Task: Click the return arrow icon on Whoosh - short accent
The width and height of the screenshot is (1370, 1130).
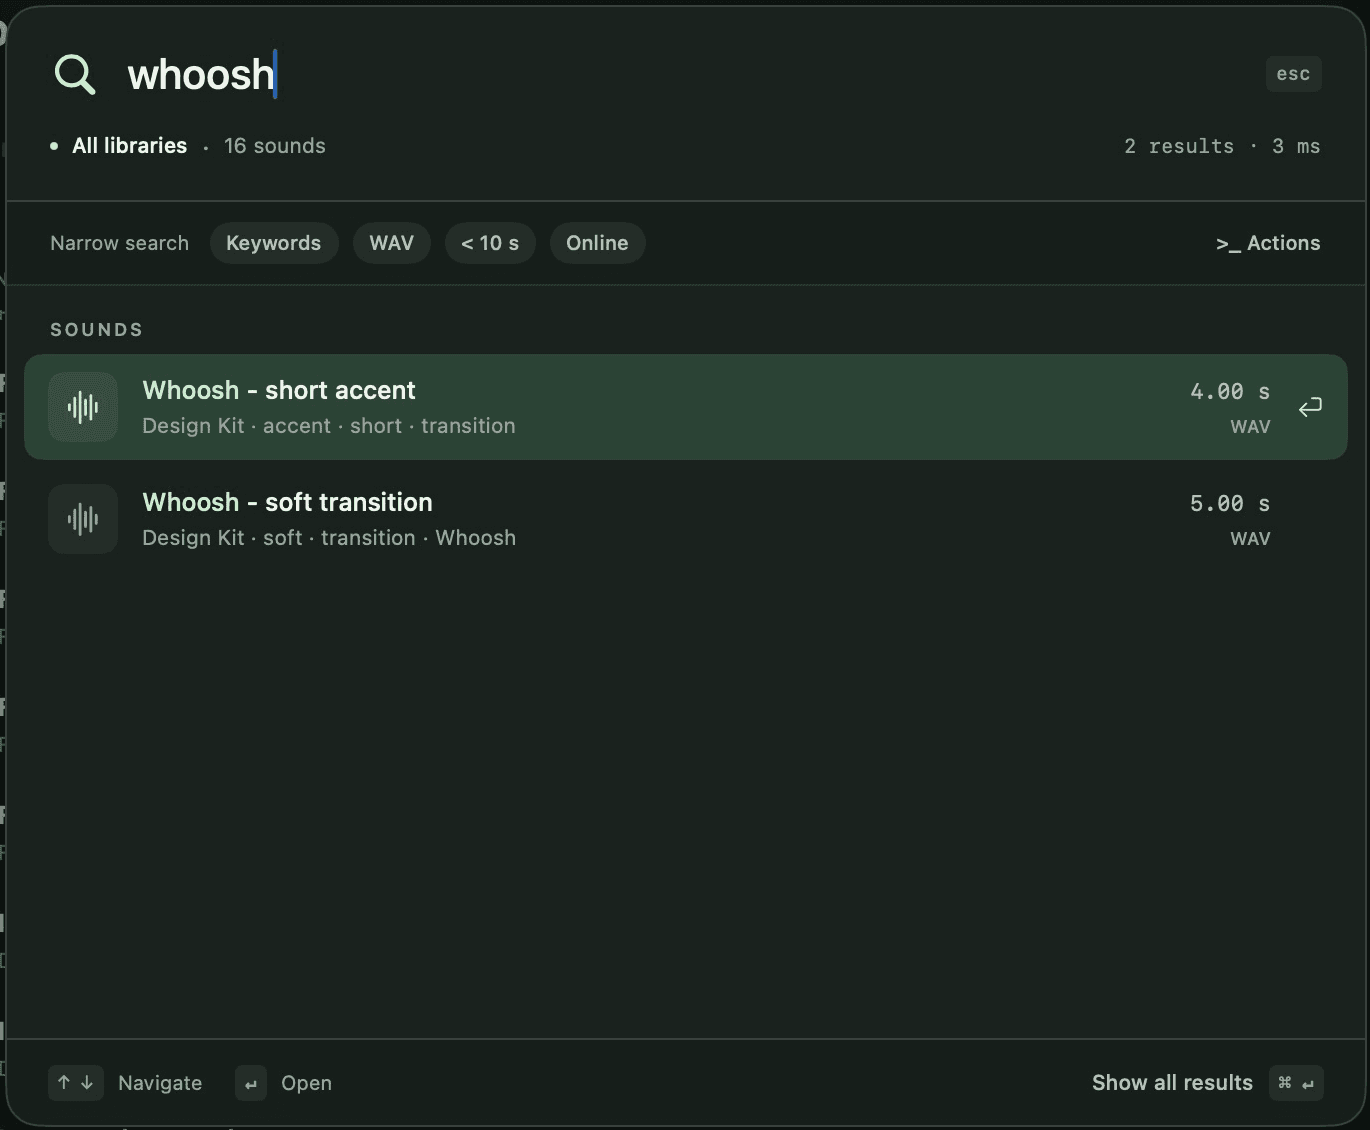Action: 1310,407
